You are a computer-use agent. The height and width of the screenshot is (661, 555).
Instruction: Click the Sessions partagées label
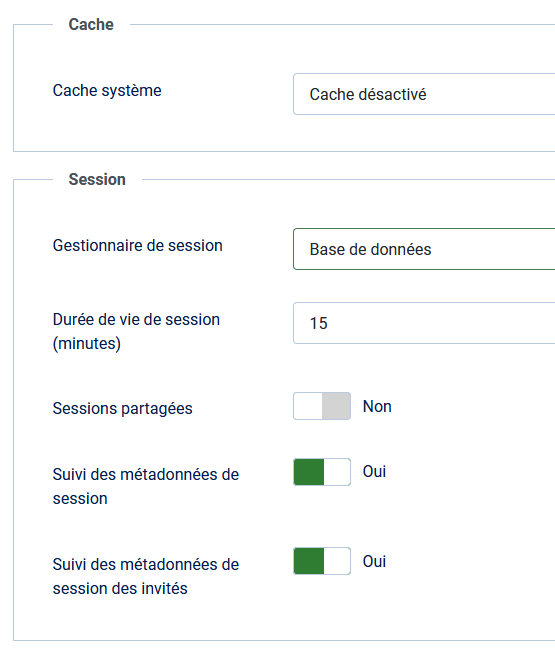coord(123,408)
